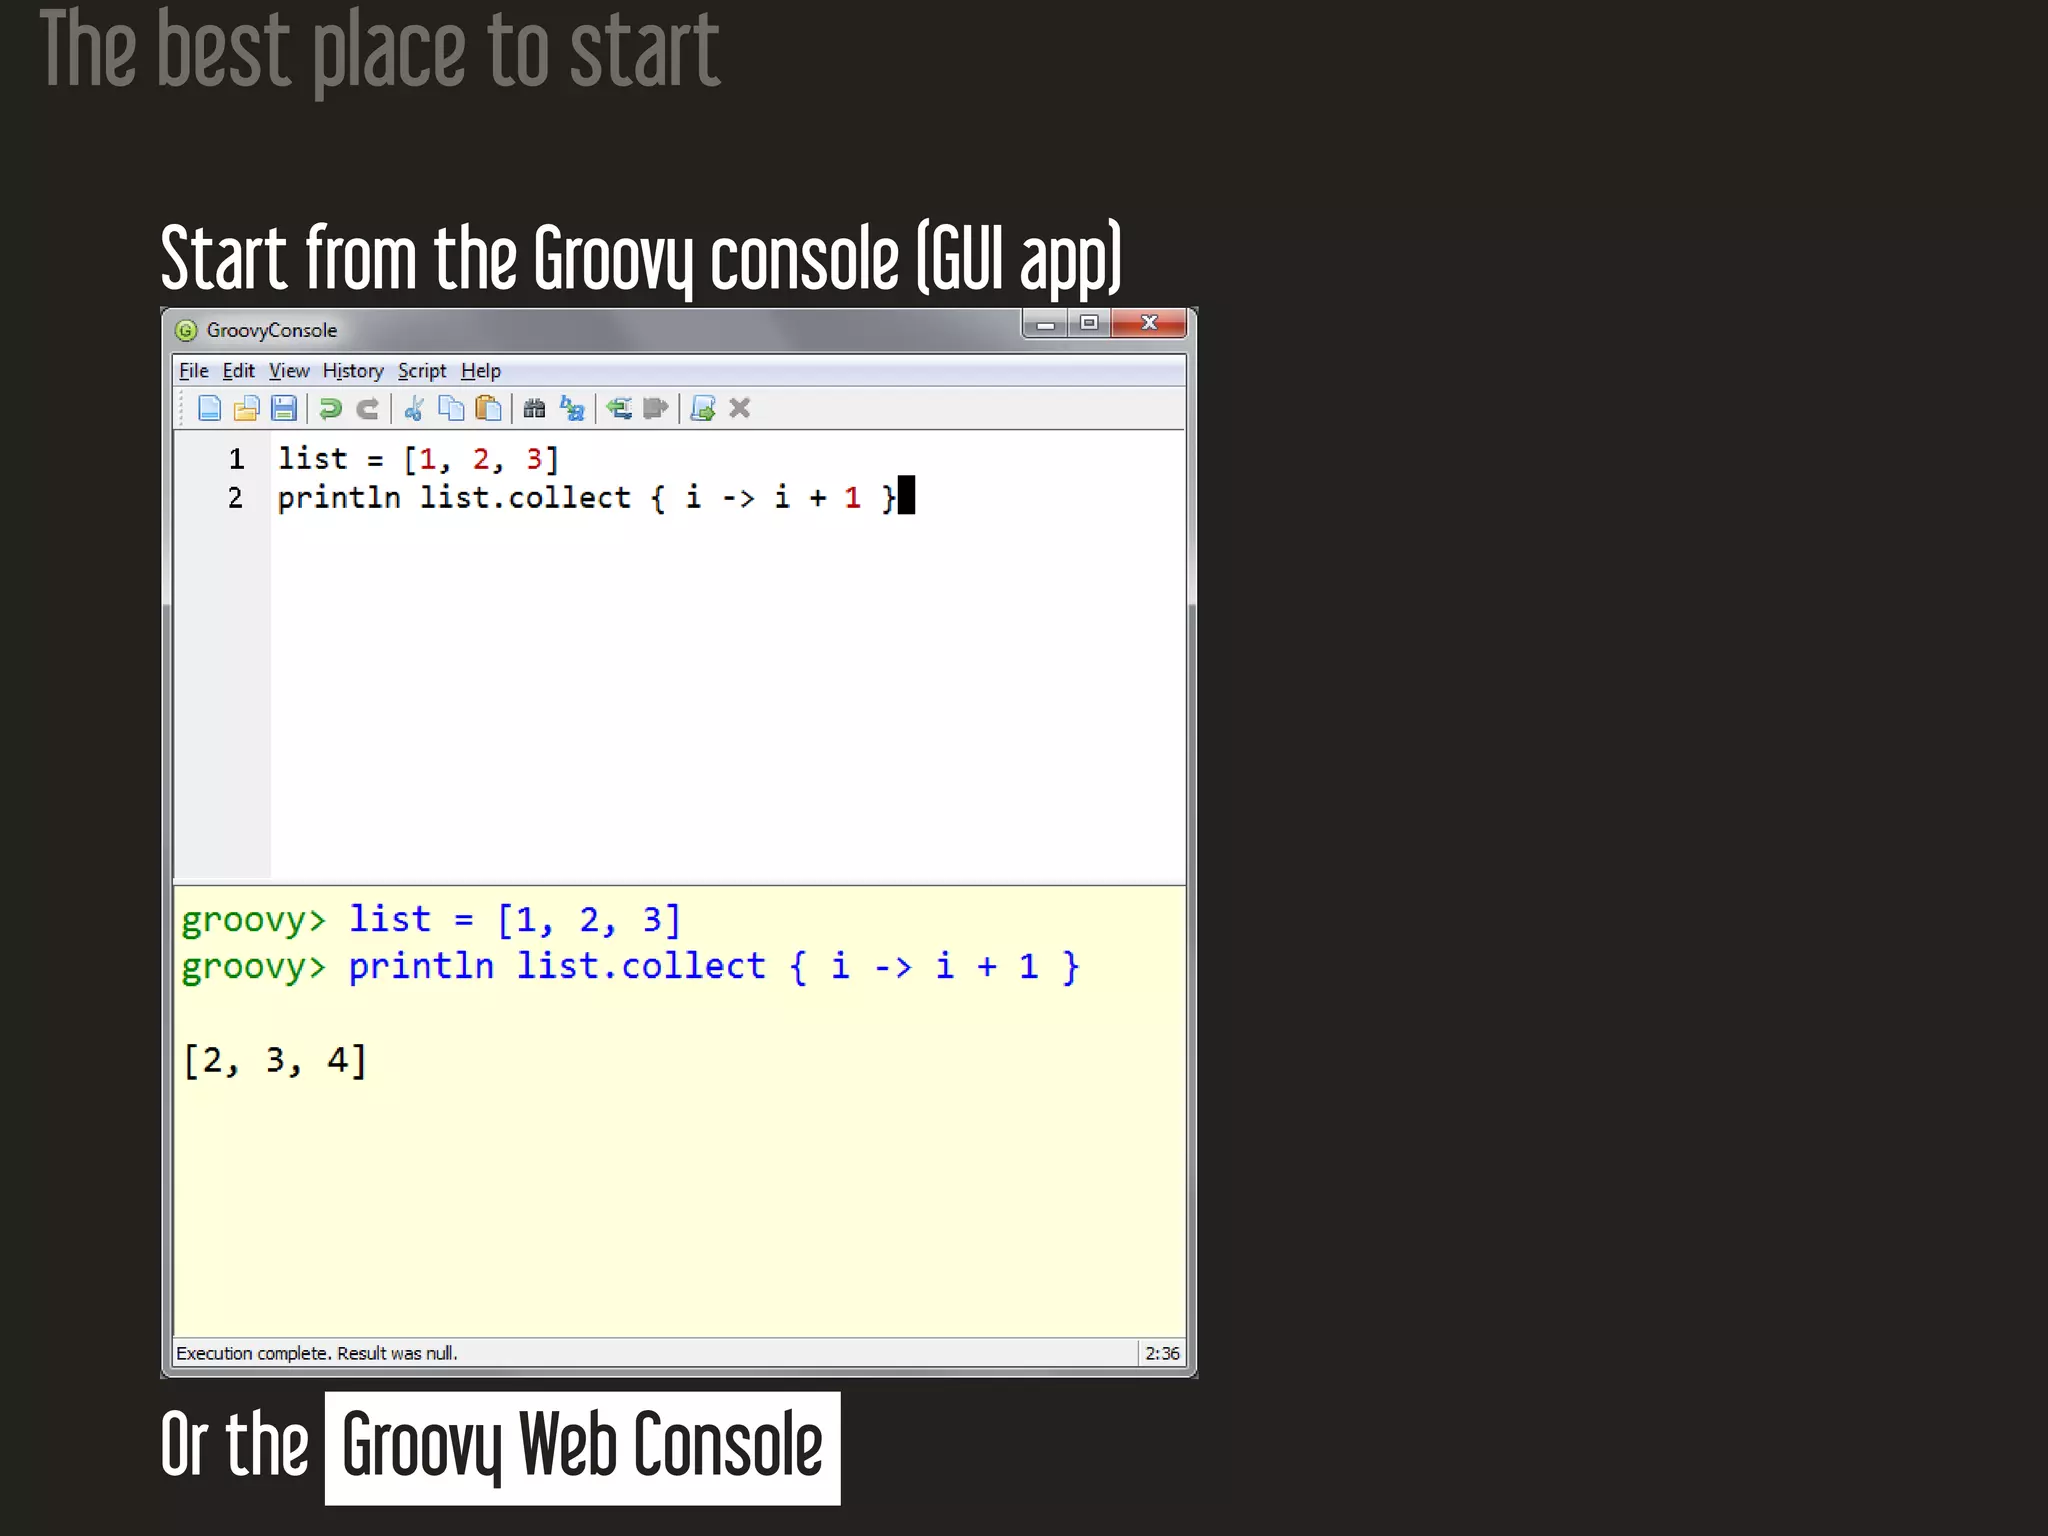Minimize the GroovyConsole window
2048x1536 pixels.
1046,324
